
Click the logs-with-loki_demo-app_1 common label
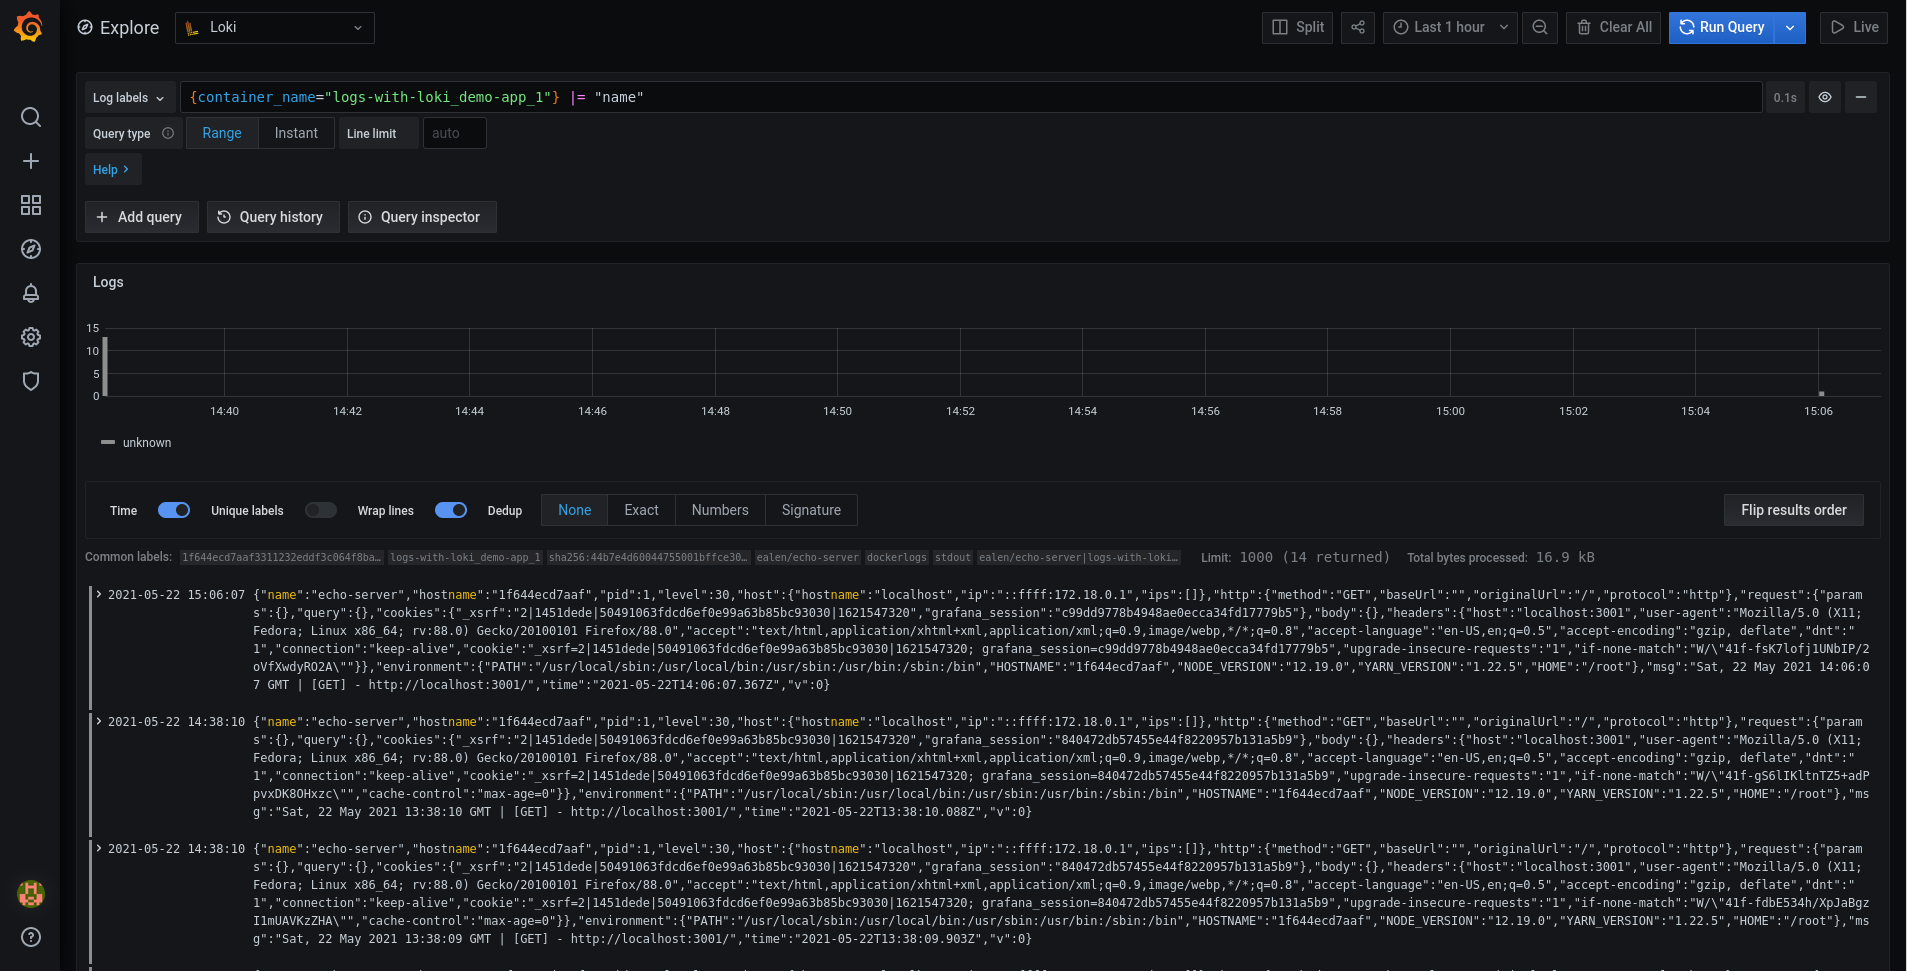click(465, 557)
